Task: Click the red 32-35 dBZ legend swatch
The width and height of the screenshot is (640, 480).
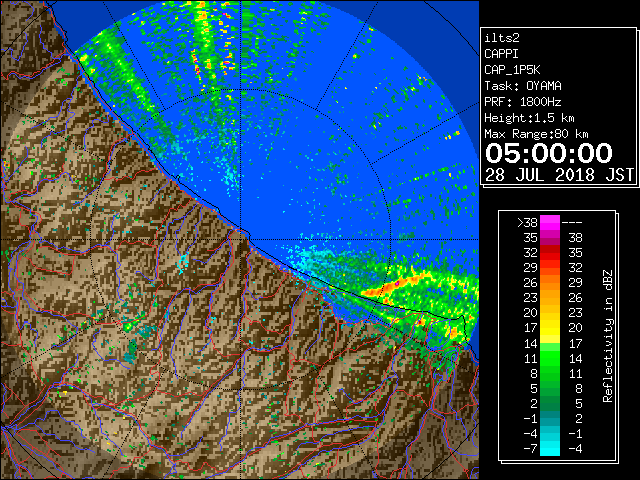Action: [550, 253]
